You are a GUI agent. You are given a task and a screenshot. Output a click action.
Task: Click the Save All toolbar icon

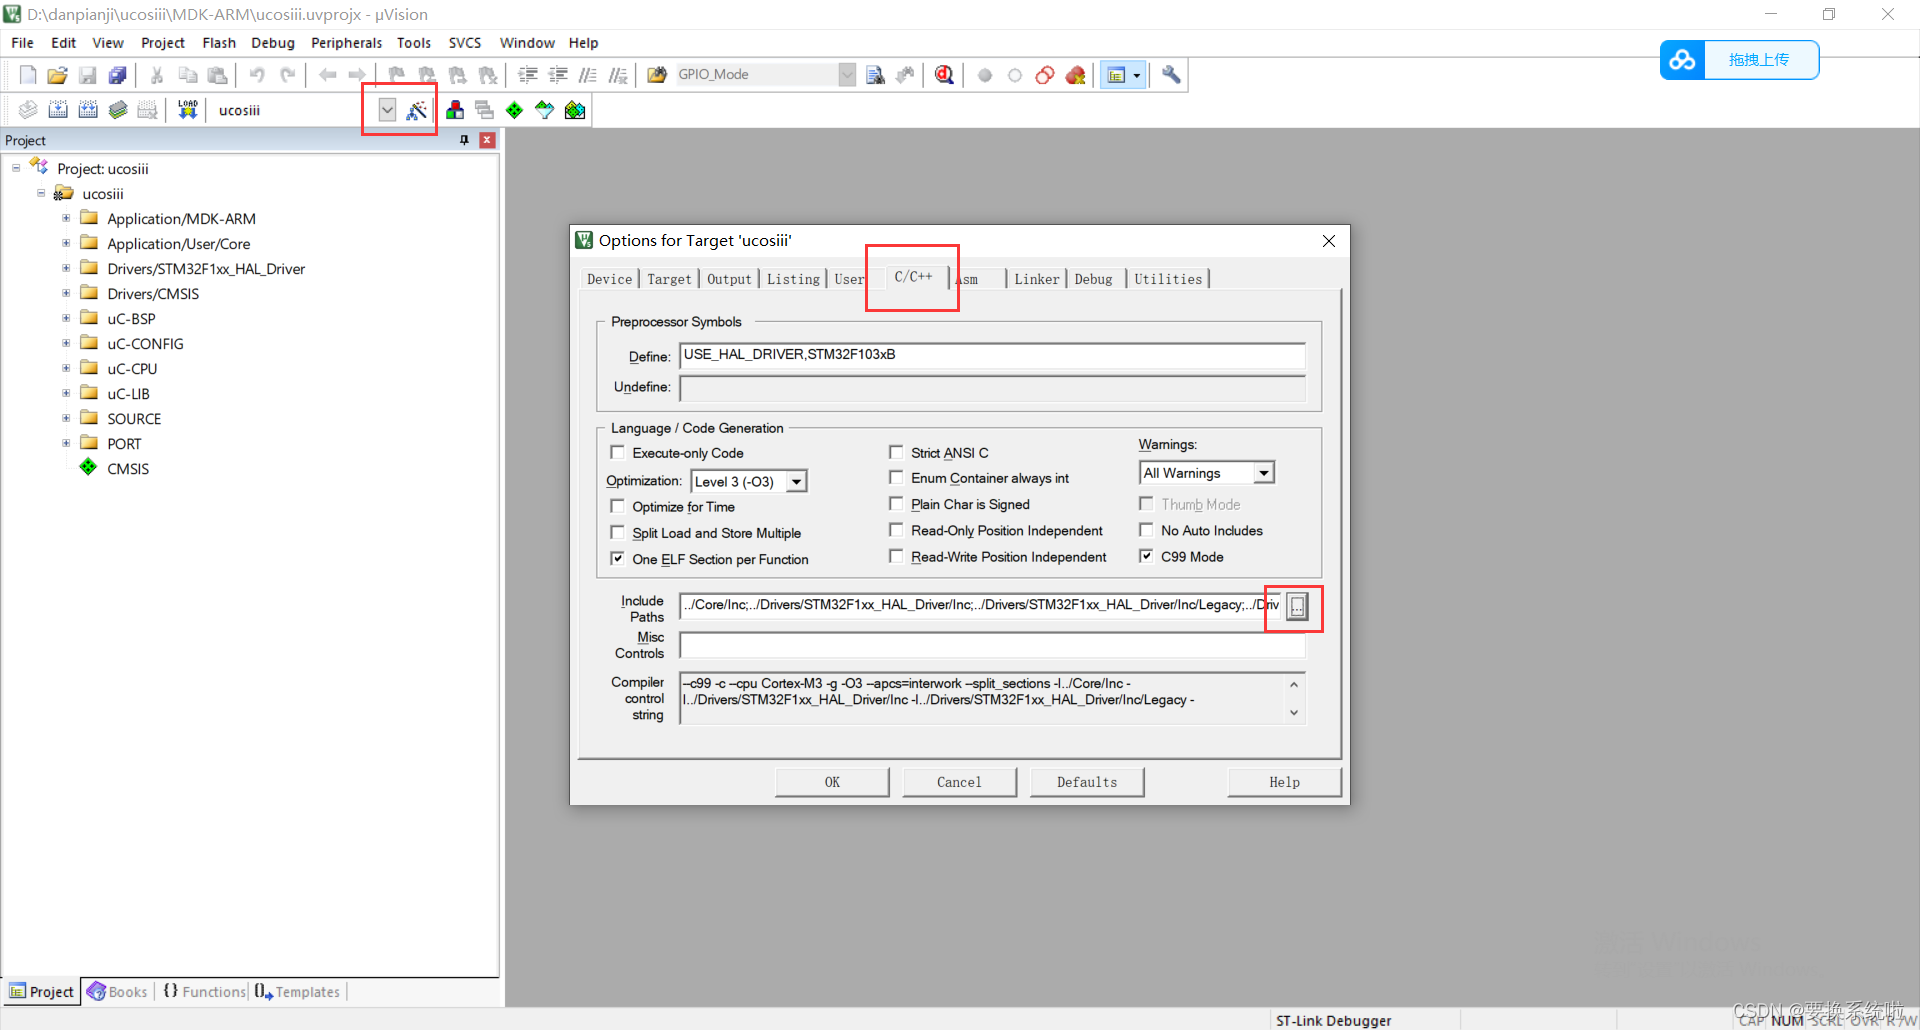(x=117, y=75)
